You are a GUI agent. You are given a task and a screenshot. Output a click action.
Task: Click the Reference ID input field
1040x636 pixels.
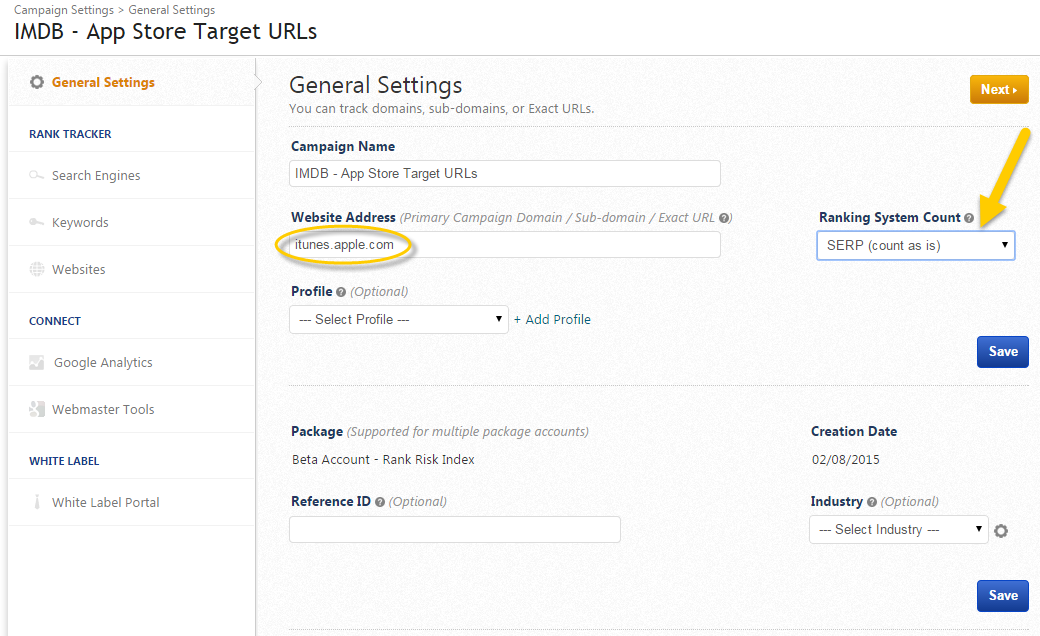(454, 530)
